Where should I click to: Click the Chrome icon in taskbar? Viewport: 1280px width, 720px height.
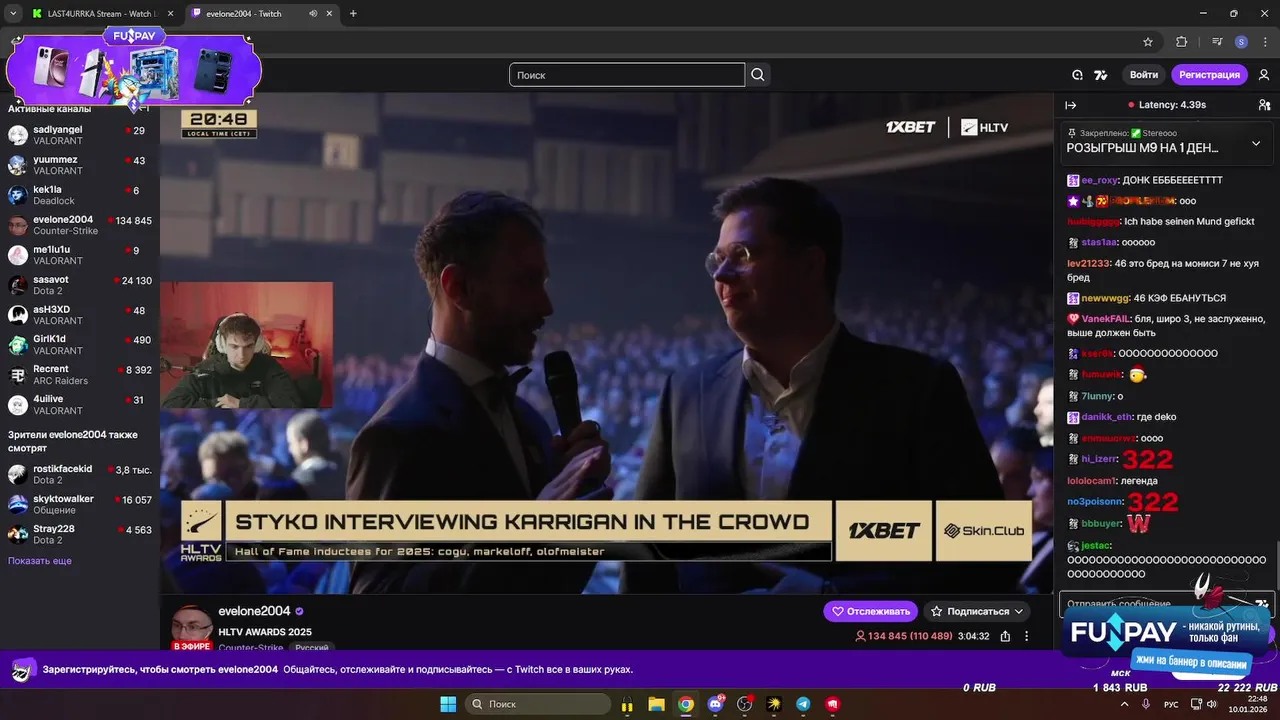point(685,704)
